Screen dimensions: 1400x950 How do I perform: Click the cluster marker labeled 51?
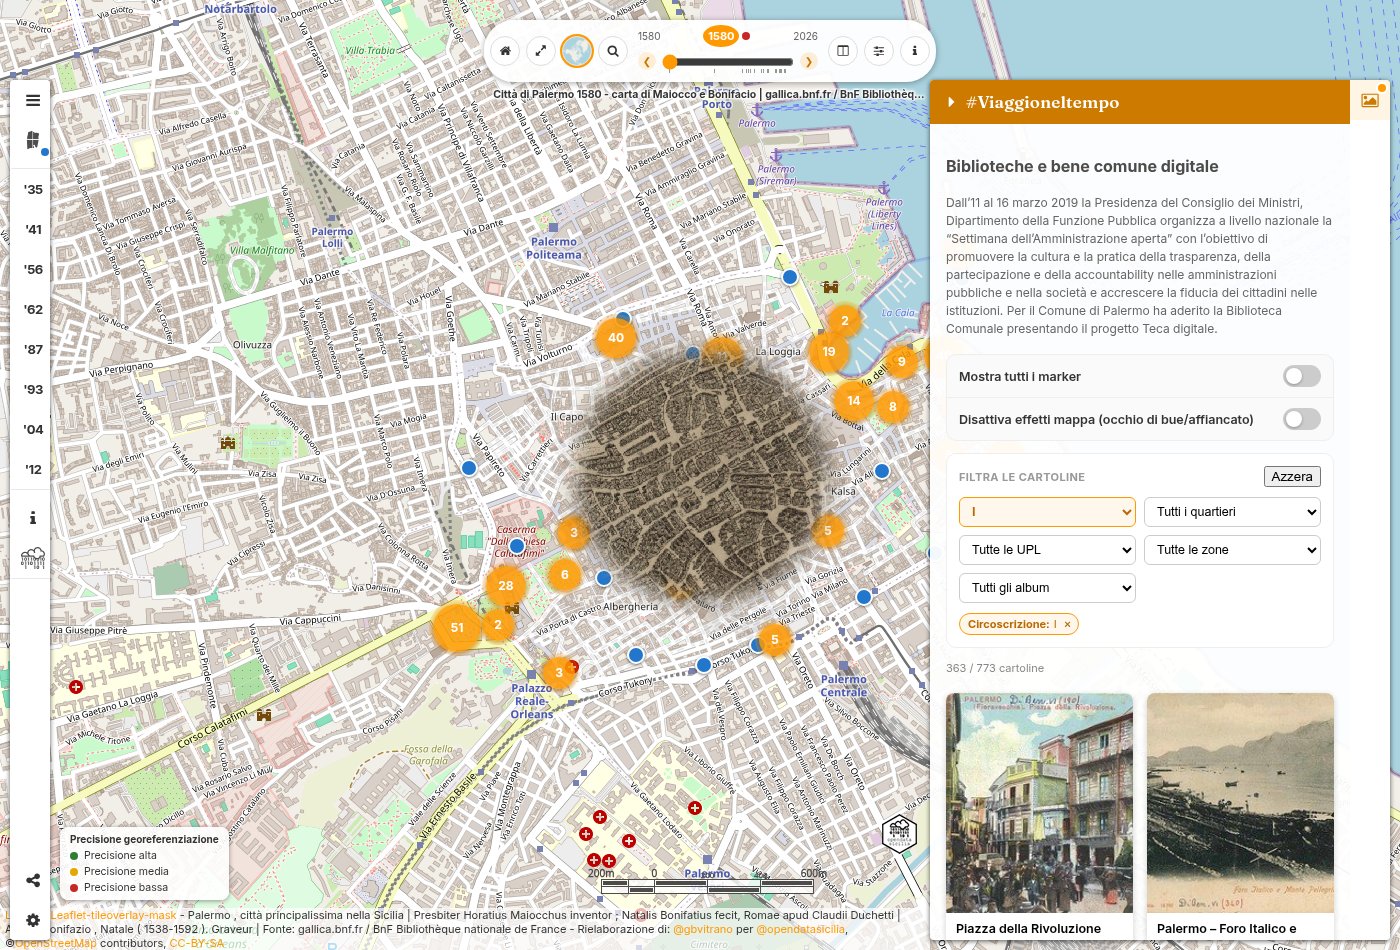click(457, 628)
